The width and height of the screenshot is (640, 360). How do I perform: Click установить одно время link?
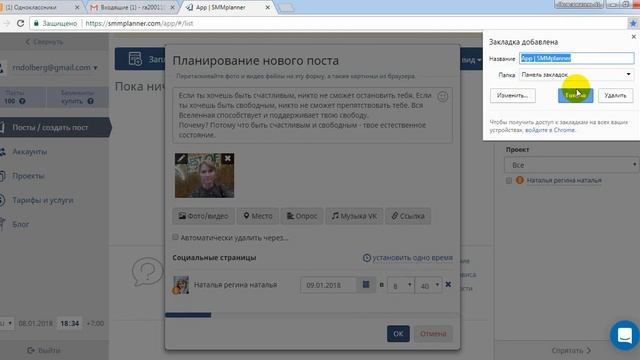[412, 258]
